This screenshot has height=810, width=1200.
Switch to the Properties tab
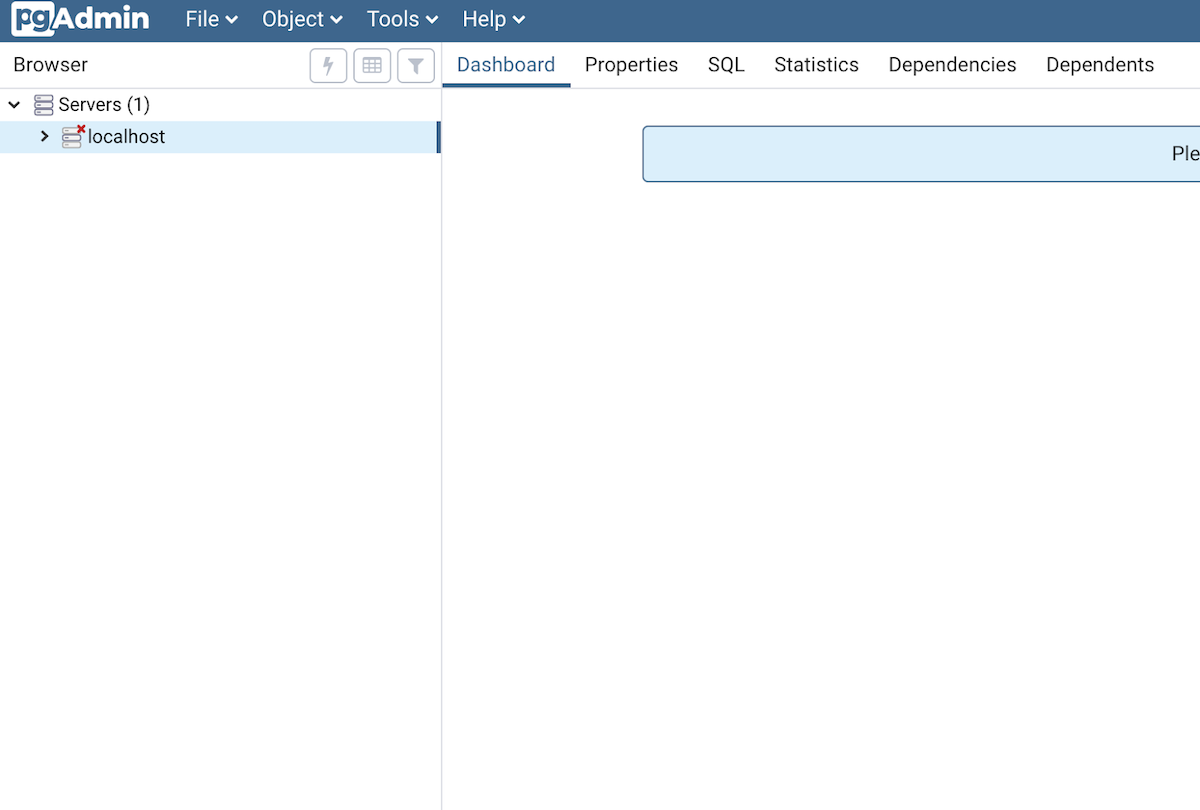pyautogui.click(x=631, y=65)
